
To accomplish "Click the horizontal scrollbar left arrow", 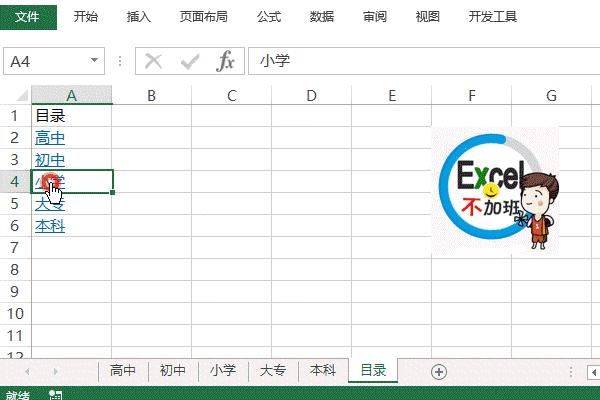I will [593, 372].
